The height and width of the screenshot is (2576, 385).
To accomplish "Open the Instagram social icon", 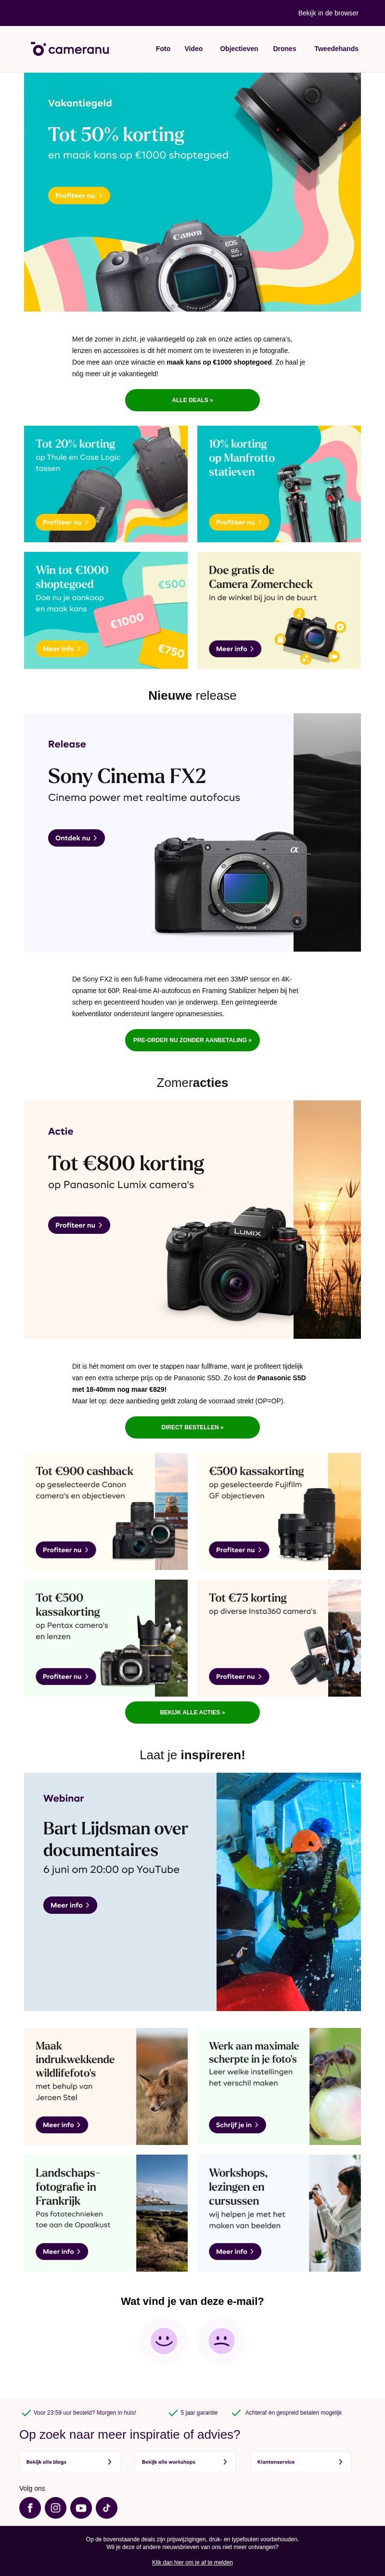I will coord(56,2507).
